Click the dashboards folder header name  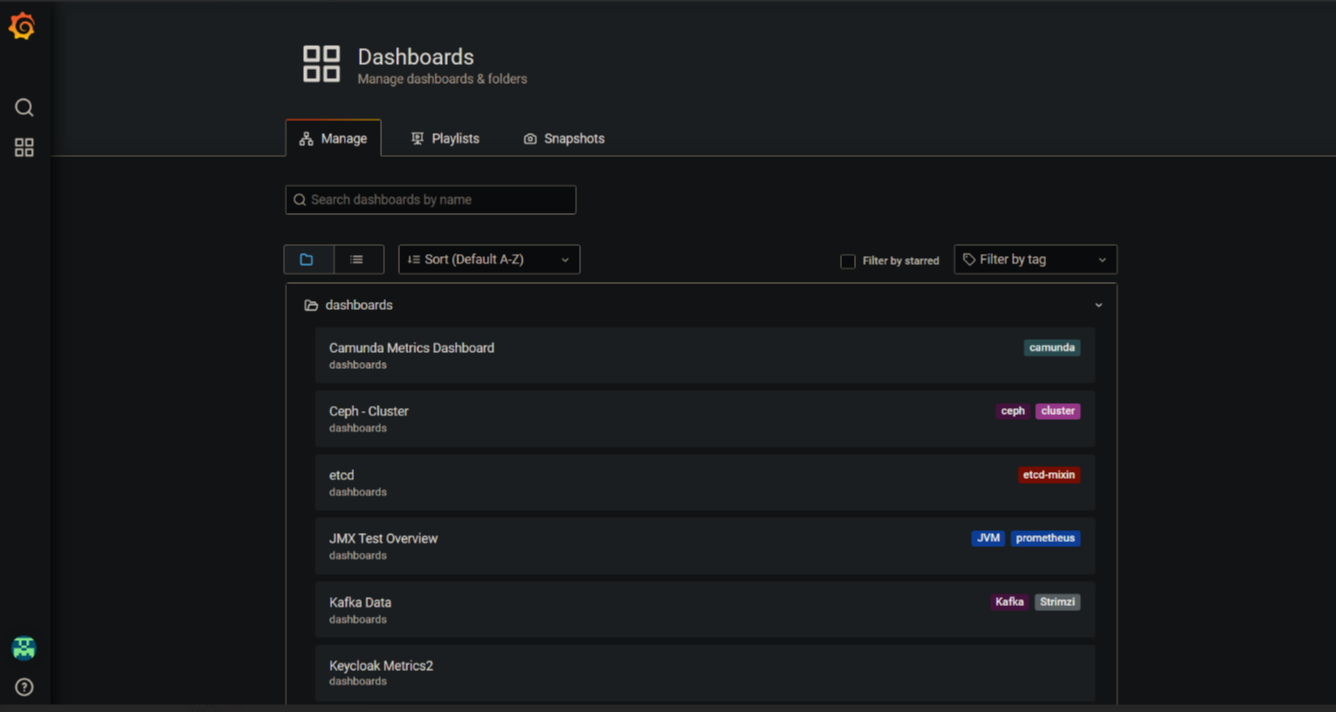(359, 305)
